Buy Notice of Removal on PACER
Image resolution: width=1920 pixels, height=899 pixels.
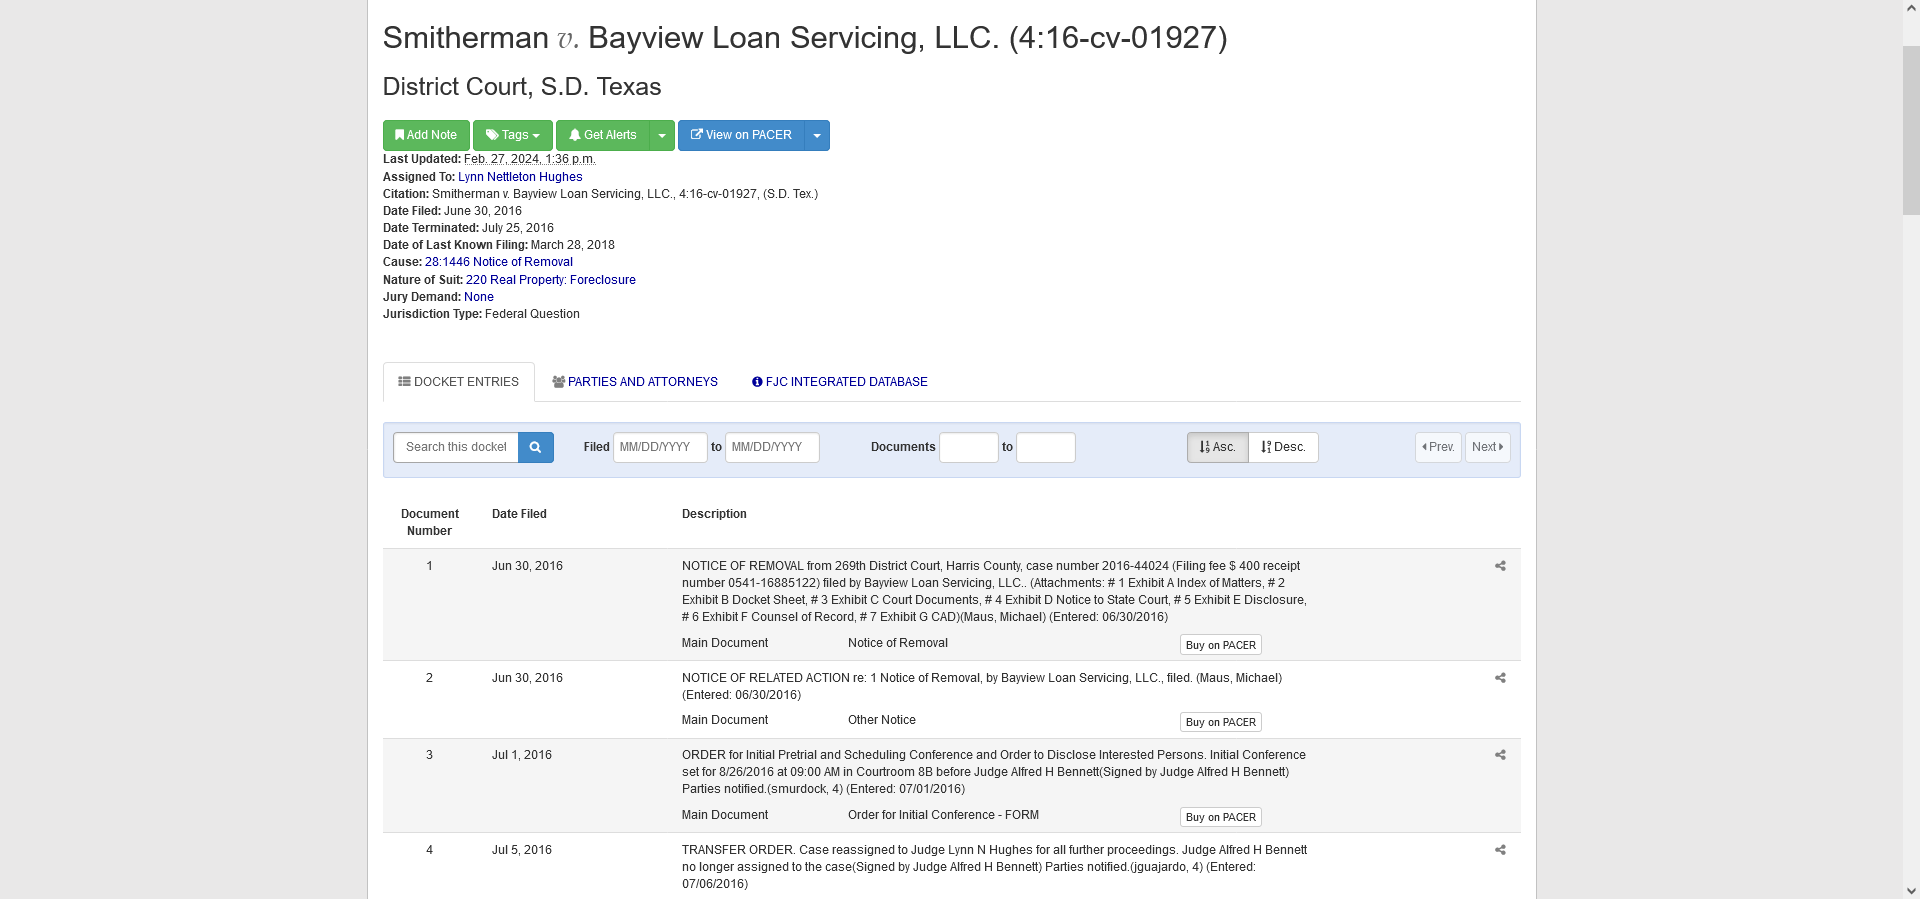[x=1221, y=645]
